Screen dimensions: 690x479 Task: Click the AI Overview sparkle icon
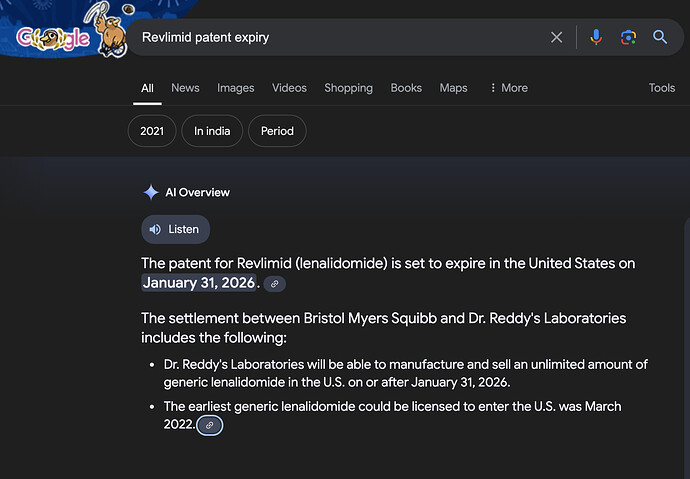coord(151,192)
